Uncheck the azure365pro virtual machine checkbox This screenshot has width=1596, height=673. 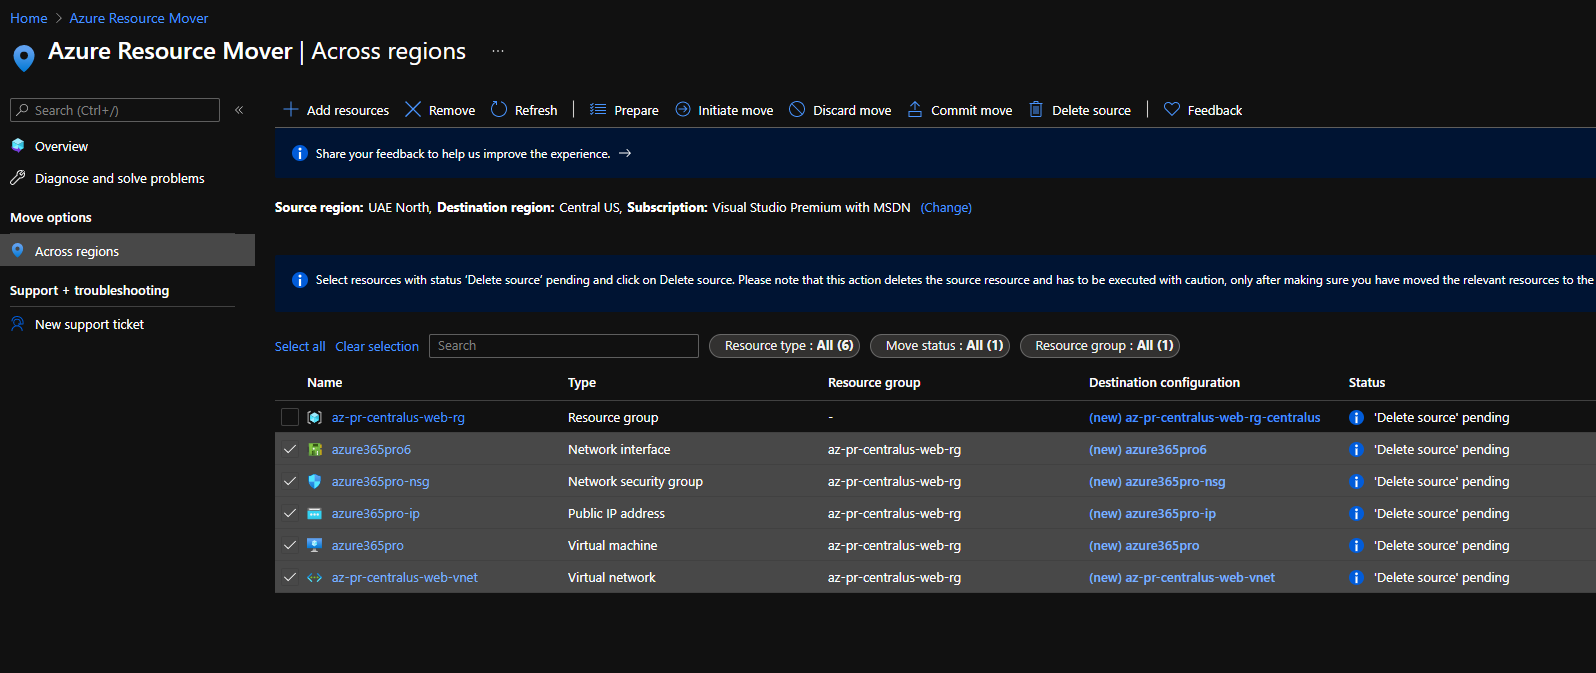(x=290, y=545)
